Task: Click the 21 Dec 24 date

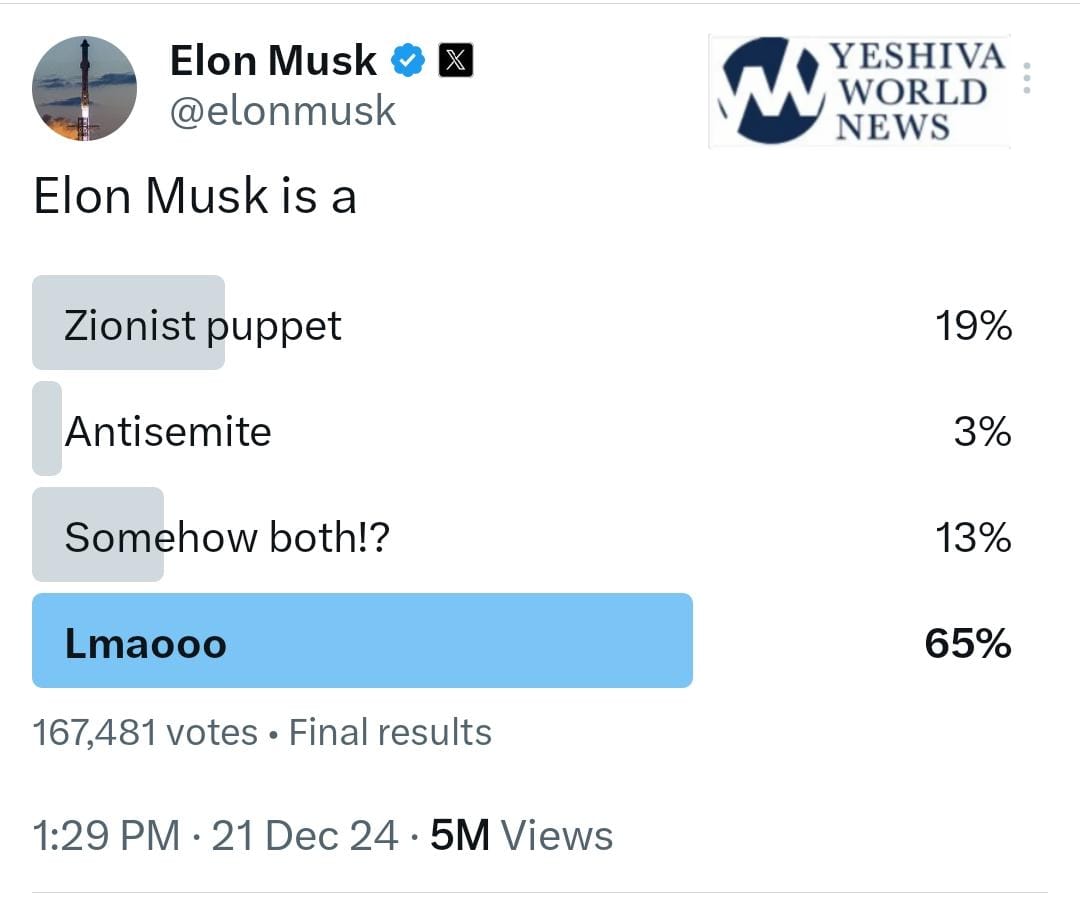Action: (x=305, y=835)
